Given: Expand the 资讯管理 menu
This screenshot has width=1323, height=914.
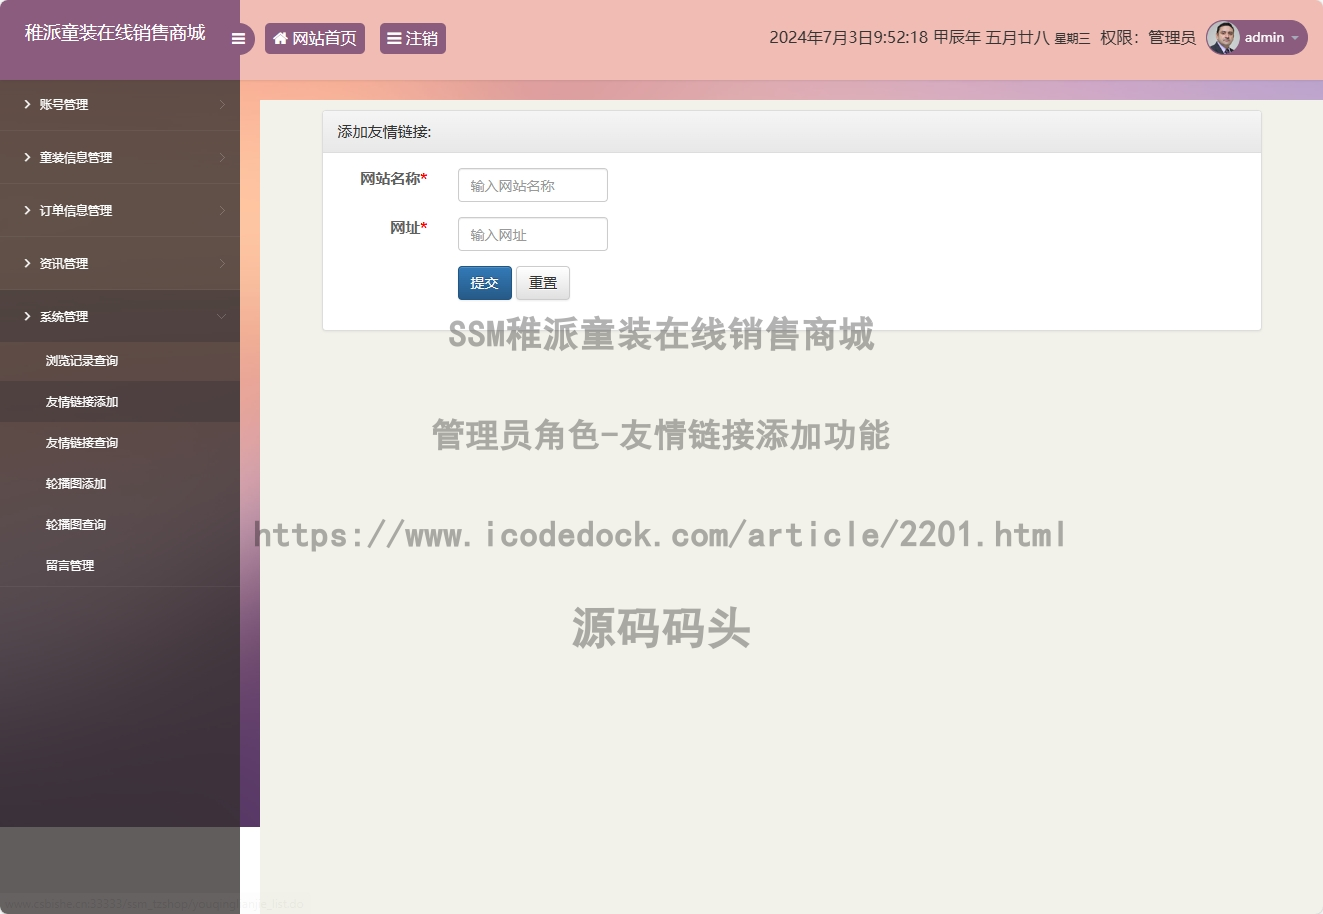Looking at the screenshot, I should (x=120, y=263).
